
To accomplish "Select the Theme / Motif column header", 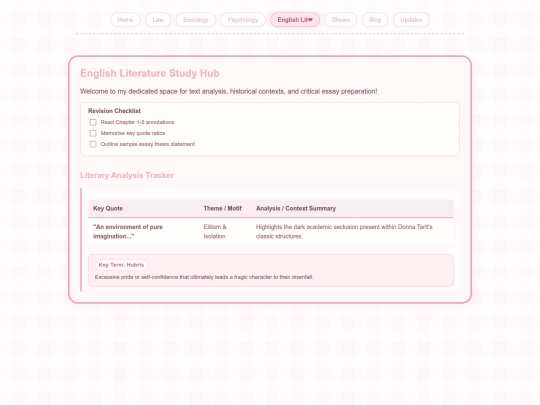I will (x=222, y=208).
